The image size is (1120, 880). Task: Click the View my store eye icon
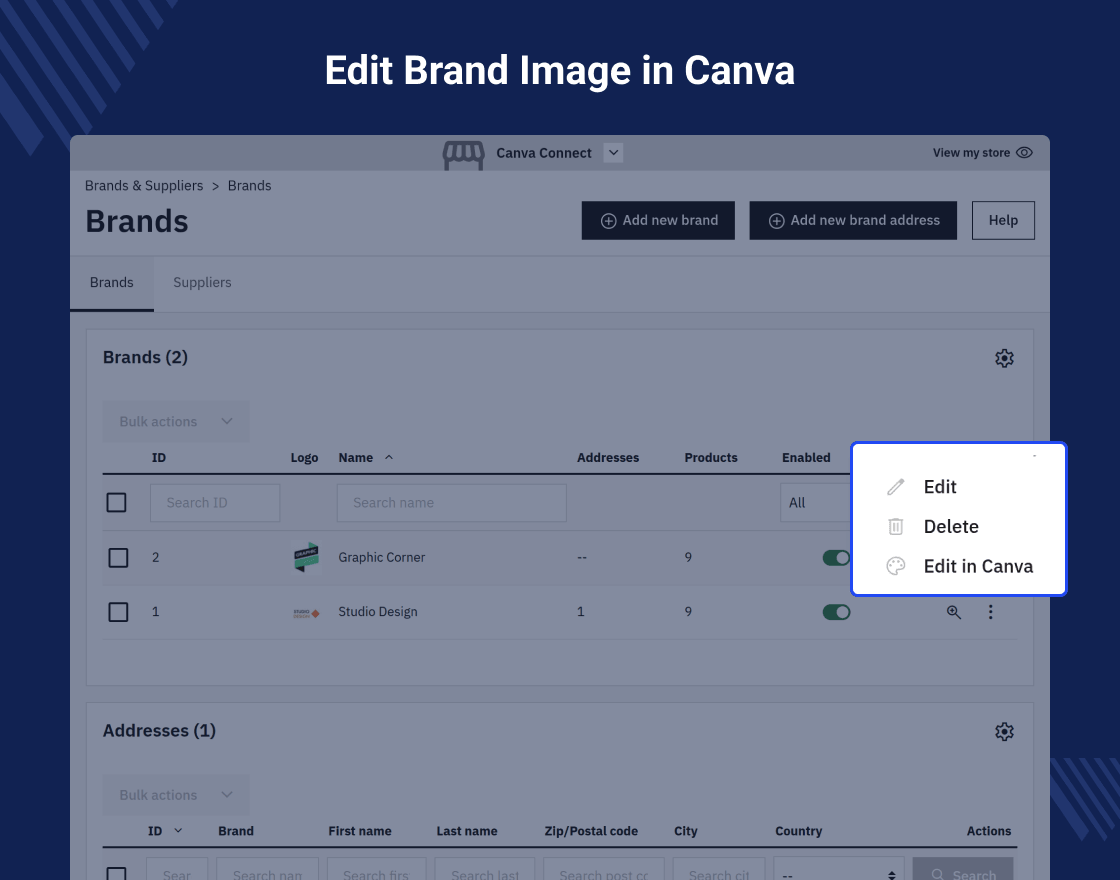tap(1024, 153)
